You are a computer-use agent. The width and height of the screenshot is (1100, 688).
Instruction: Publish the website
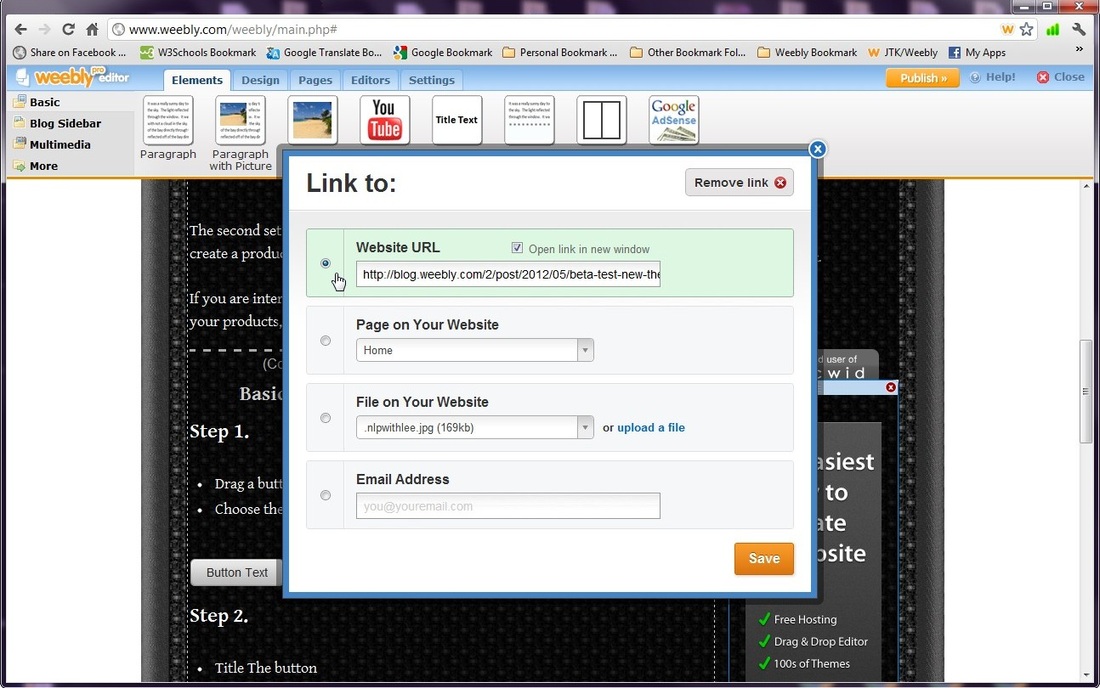click(x=923, y=77)
